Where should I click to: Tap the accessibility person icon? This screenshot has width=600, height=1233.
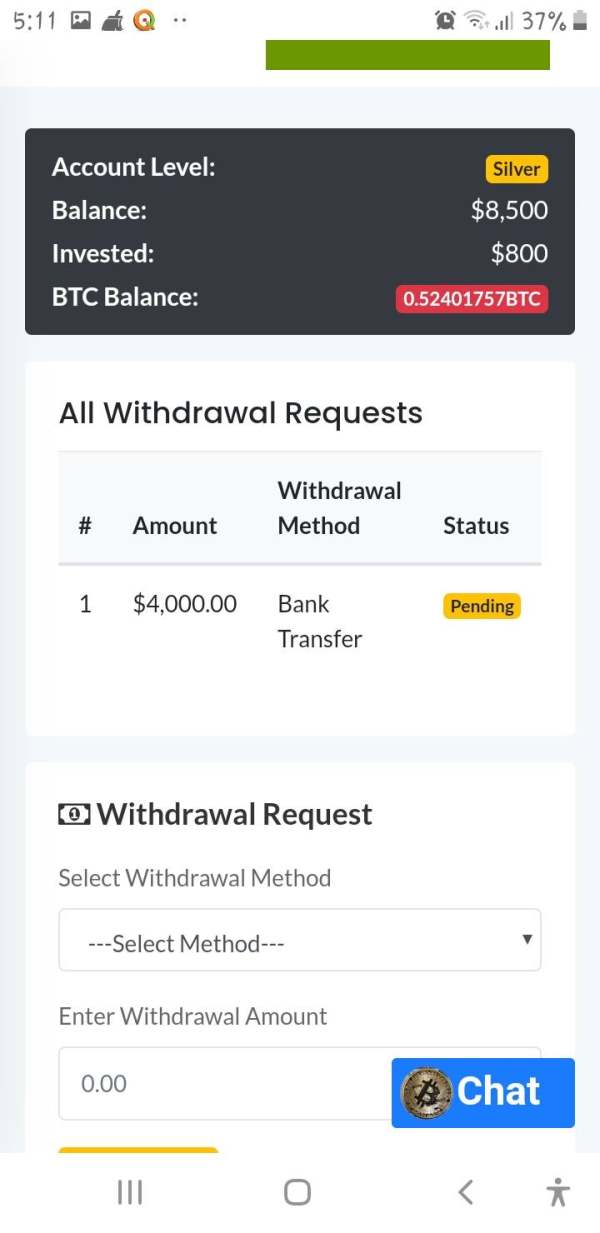tap(558, 1192)
